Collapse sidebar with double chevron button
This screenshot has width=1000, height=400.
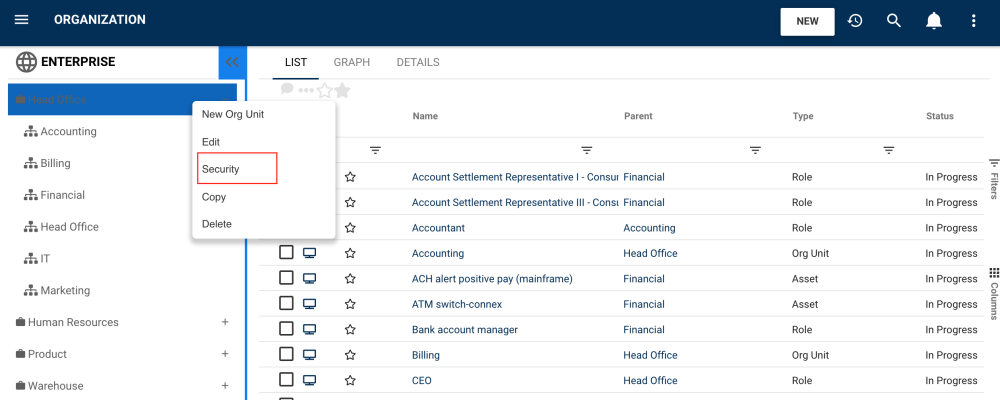click(232, 62)
